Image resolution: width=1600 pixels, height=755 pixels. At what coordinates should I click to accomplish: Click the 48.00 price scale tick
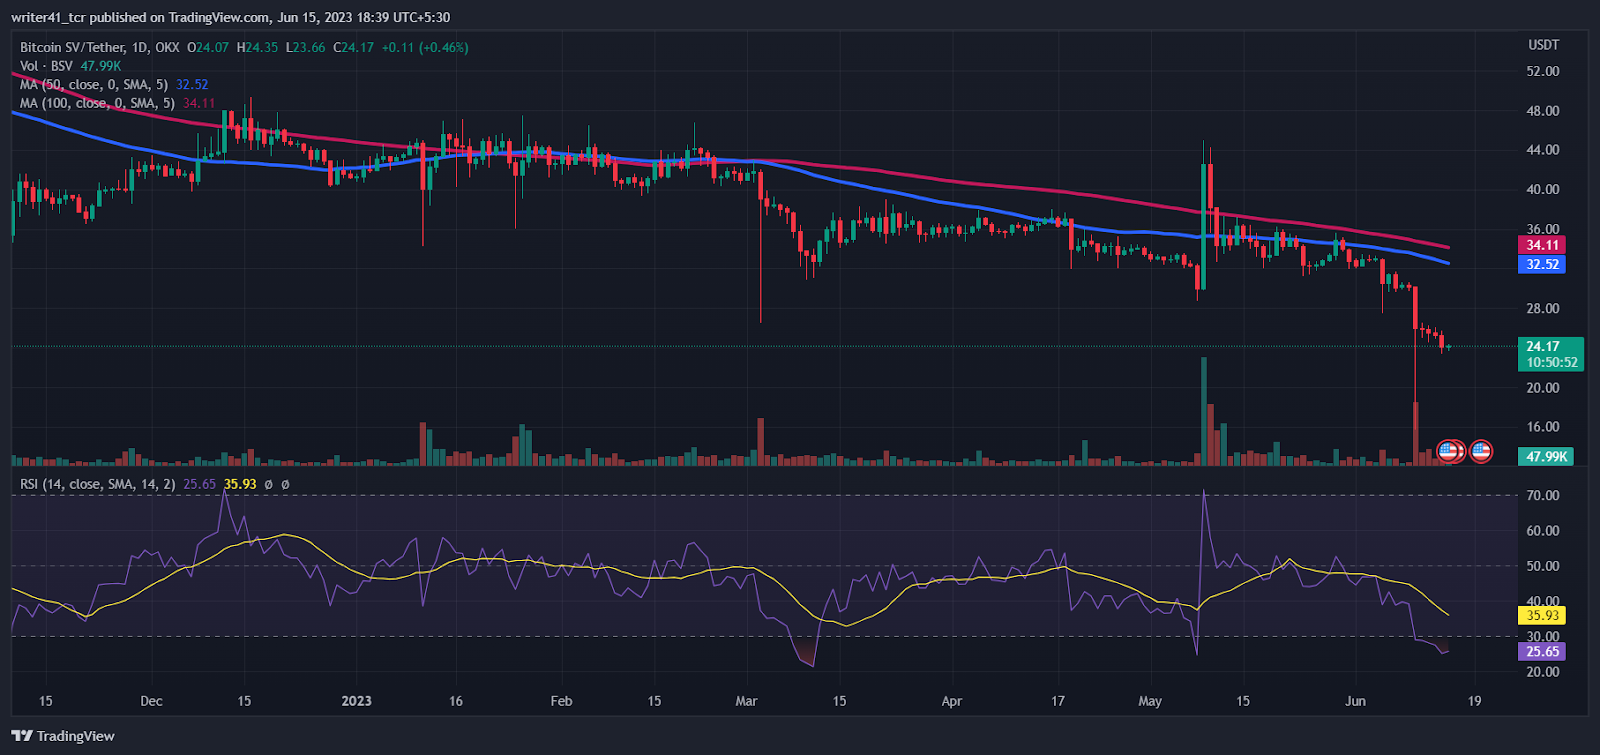coord(1543,111)
